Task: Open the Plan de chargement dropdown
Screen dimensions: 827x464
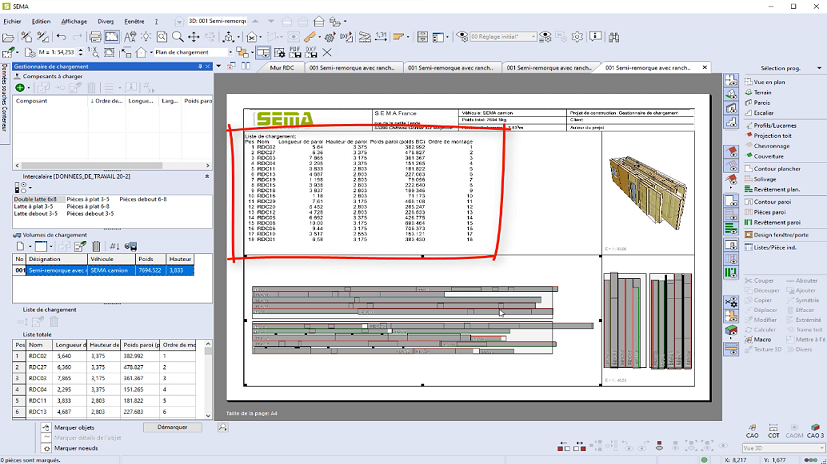Action: [230, 52]
